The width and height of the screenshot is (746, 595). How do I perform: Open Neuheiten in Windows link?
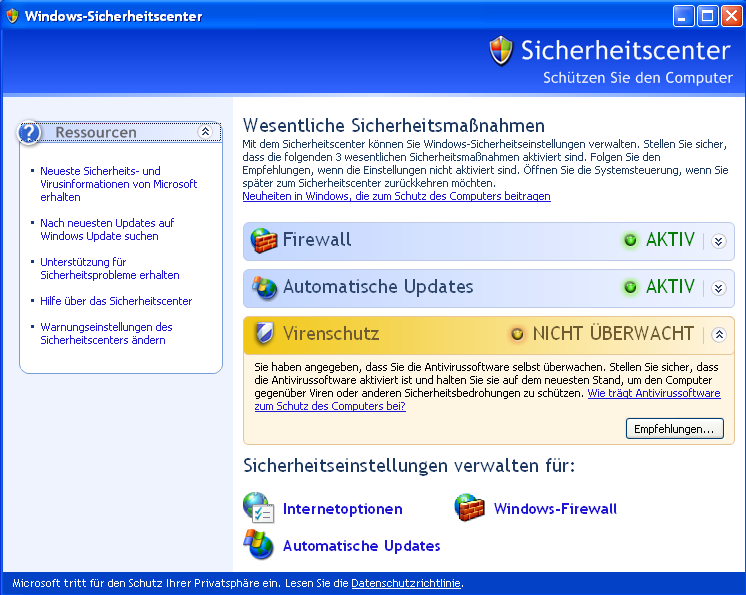(x=396, y=197)
